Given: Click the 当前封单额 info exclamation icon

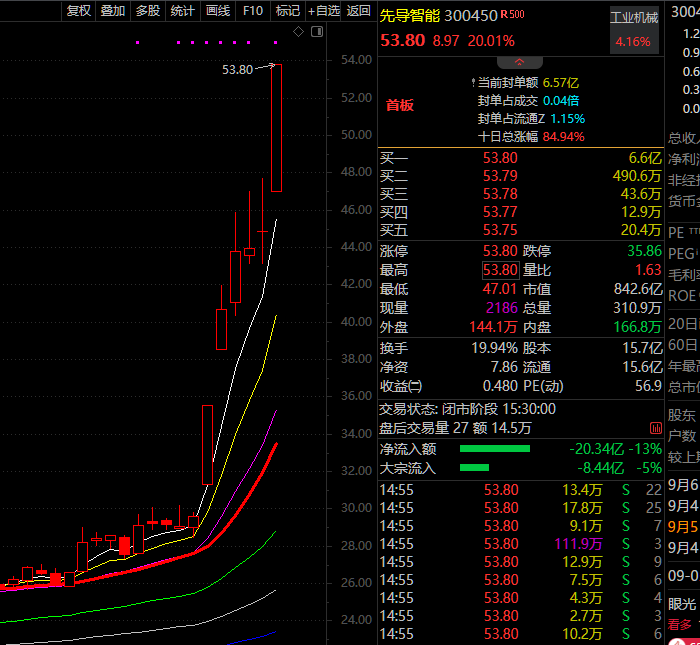Looking at the screenshot, I should tap(473, 83).
